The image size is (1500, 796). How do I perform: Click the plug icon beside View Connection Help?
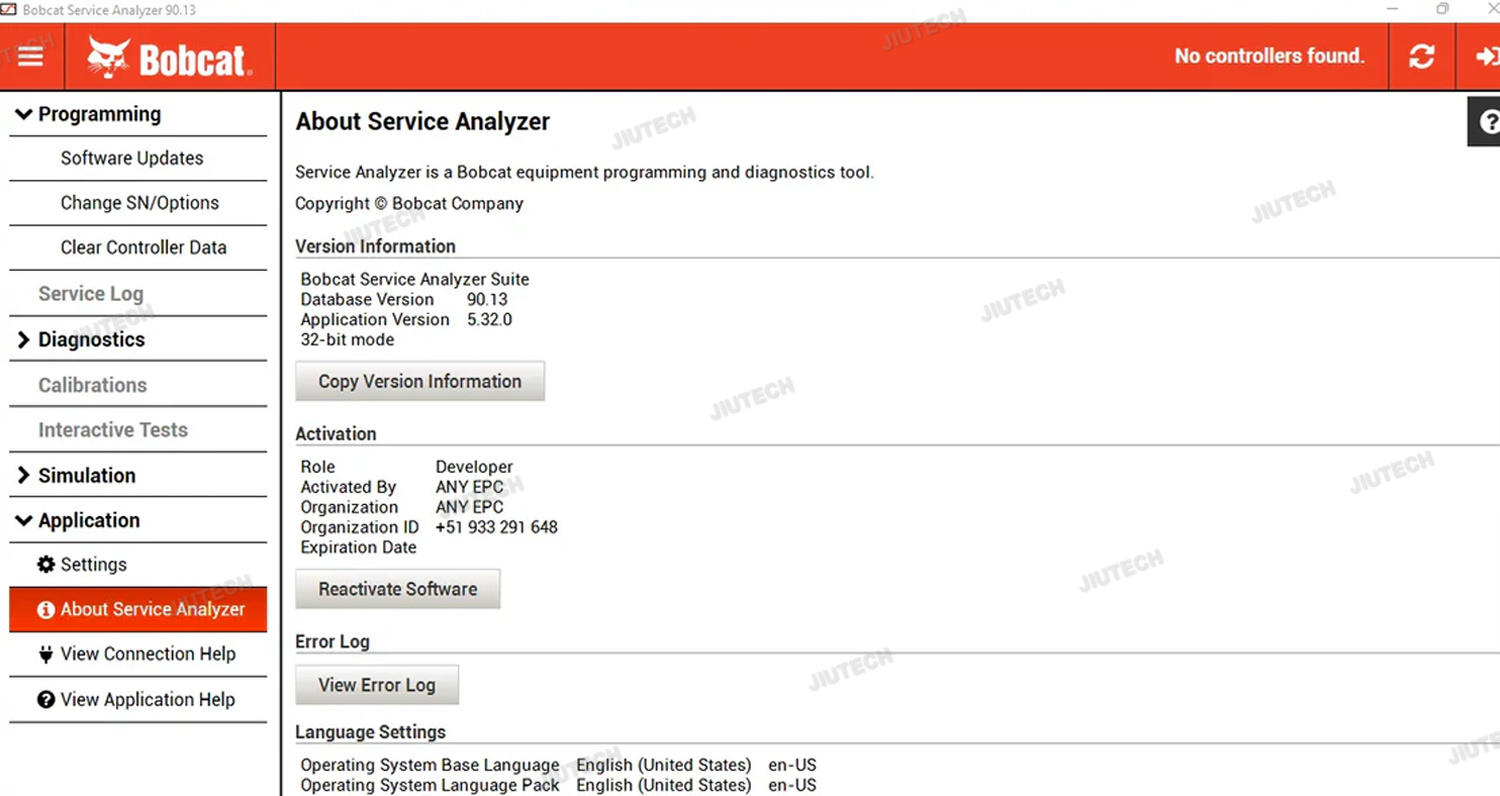pos(46,654)
